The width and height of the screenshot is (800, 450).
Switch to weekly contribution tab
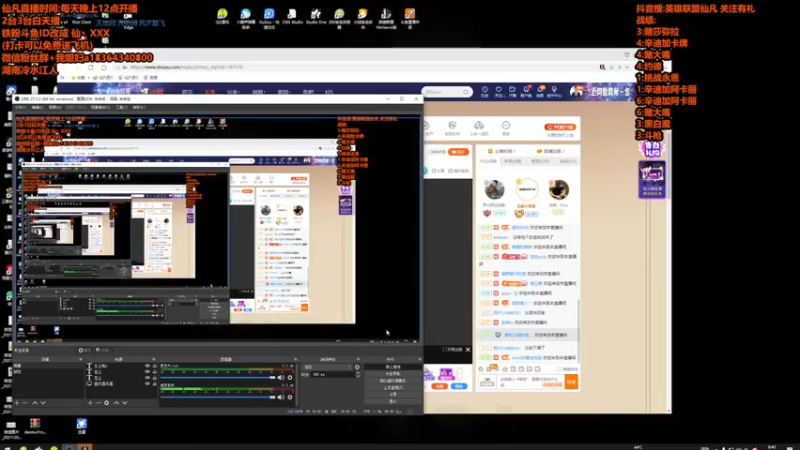click(513, 161)
